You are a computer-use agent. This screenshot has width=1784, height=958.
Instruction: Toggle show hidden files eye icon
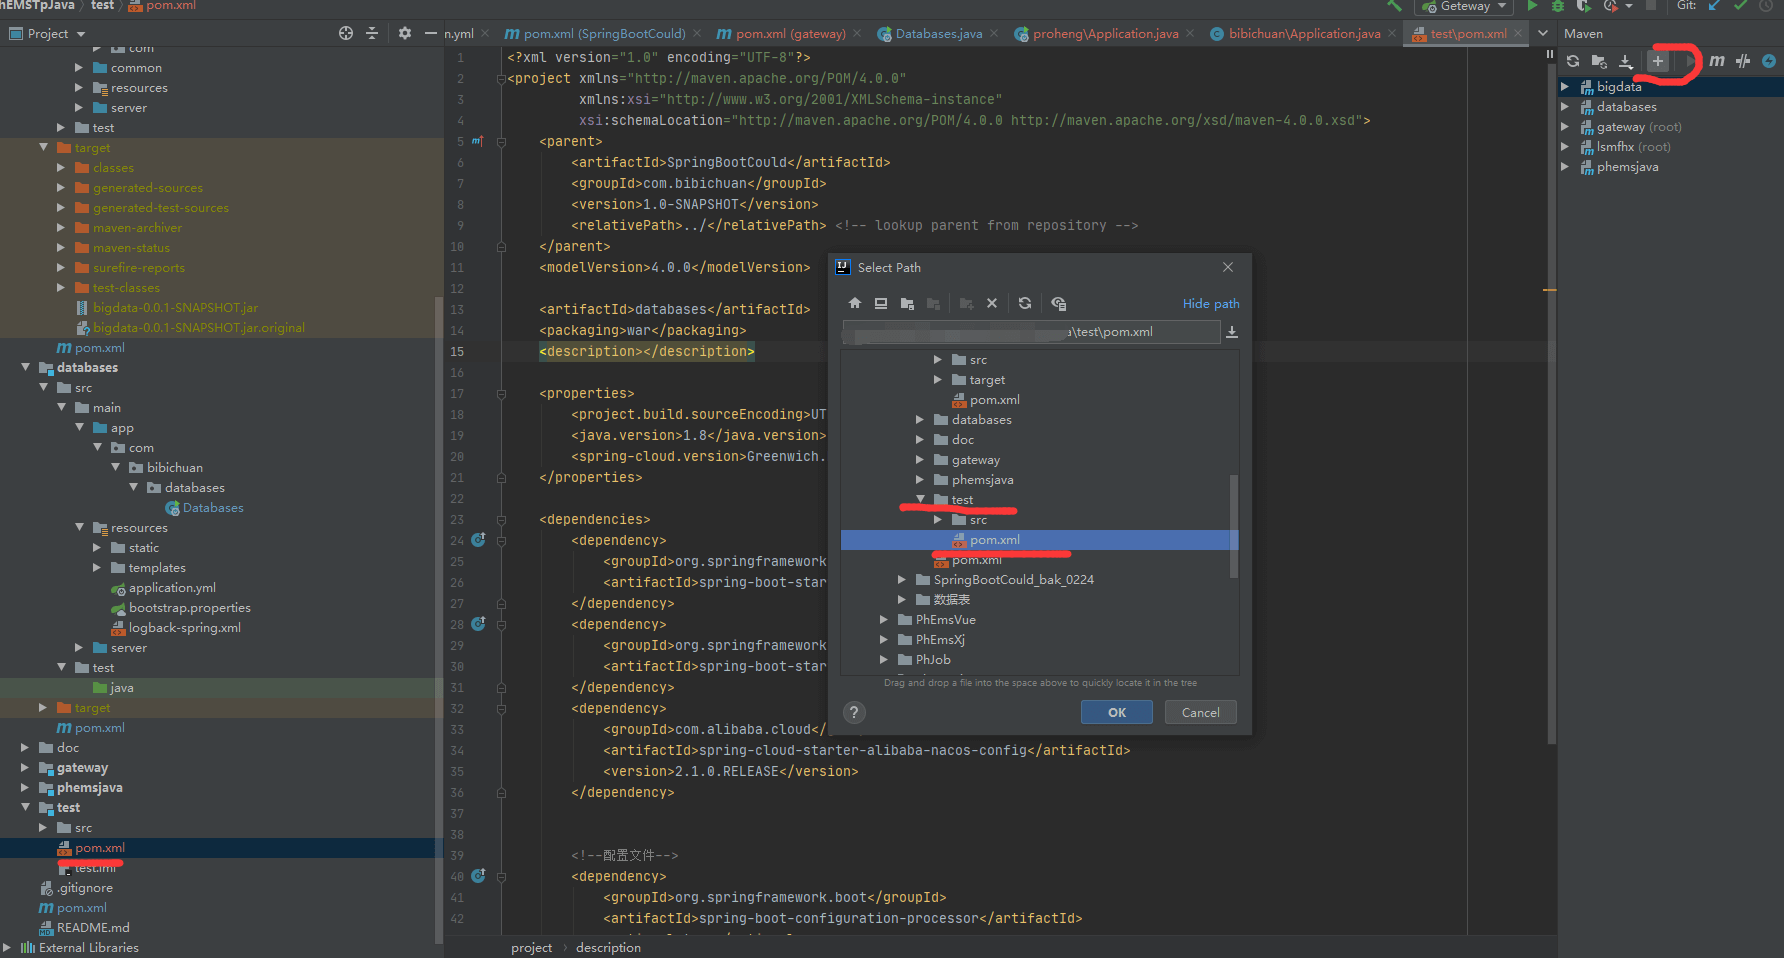click(x=1059, y=303)
